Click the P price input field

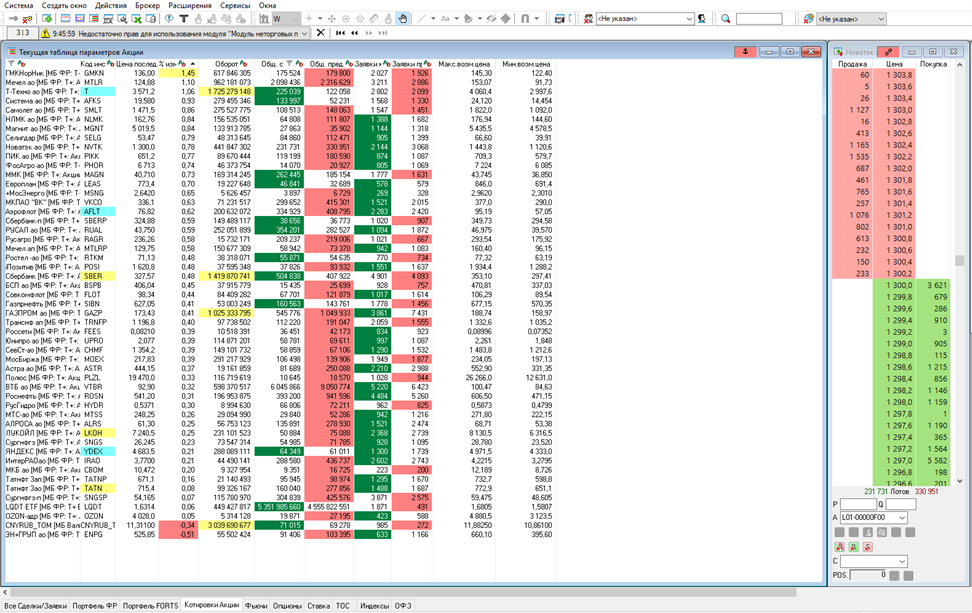tap(858, 505)
